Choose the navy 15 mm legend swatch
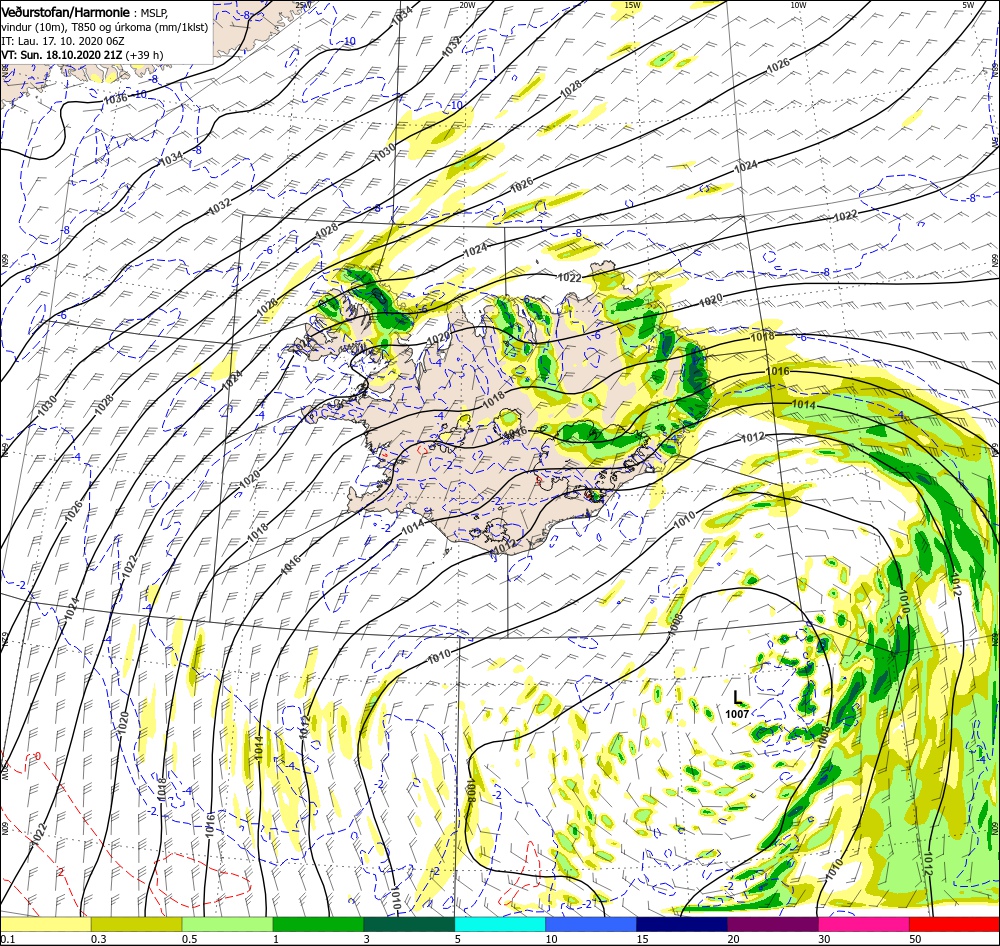The image size is (1000, 946). pyautogui.click(x=682, y=924)
